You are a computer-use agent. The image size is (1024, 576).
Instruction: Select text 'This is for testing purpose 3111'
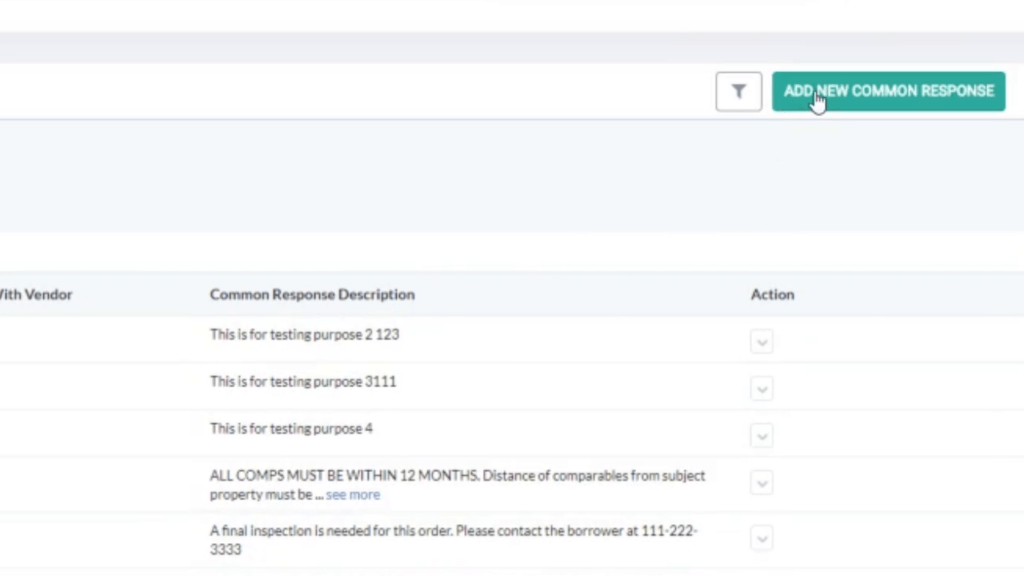(x=303, y=381)
